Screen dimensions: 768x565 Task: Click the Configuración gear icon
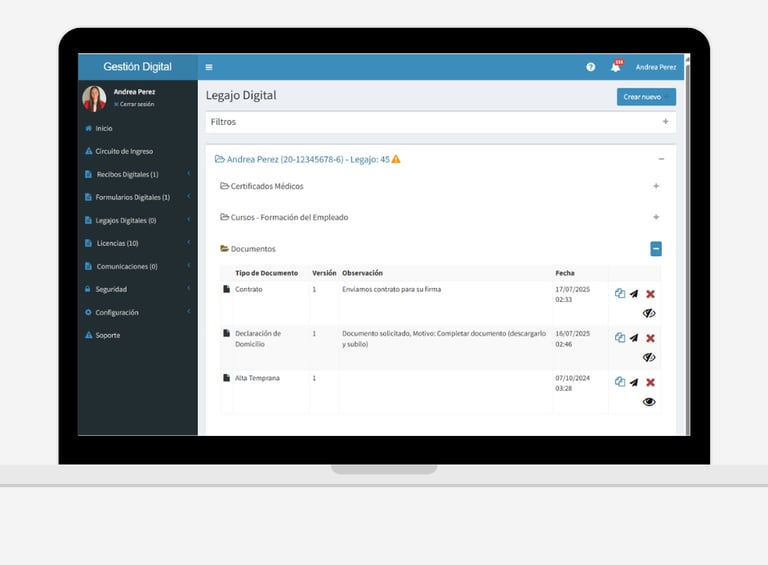point(88,312)
